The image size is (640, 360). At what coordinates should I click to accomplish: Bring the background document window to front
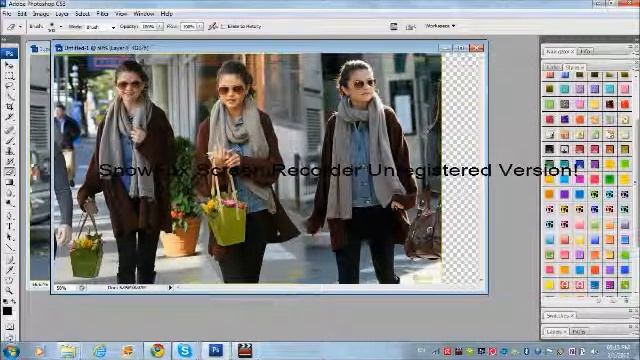(x=40, y=49)
